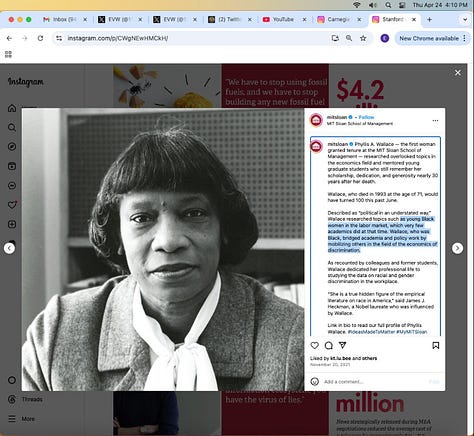Open Reels icon in sidebar
474x436 pixels.
coord(12,166)
